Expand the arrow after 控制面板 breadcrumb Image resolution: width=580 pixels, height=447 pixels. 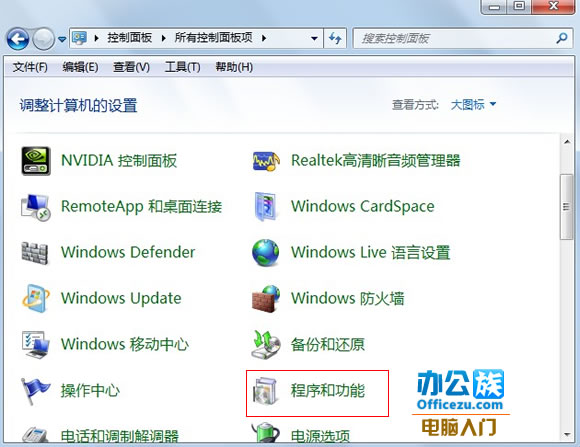click(x=163, y=38)
